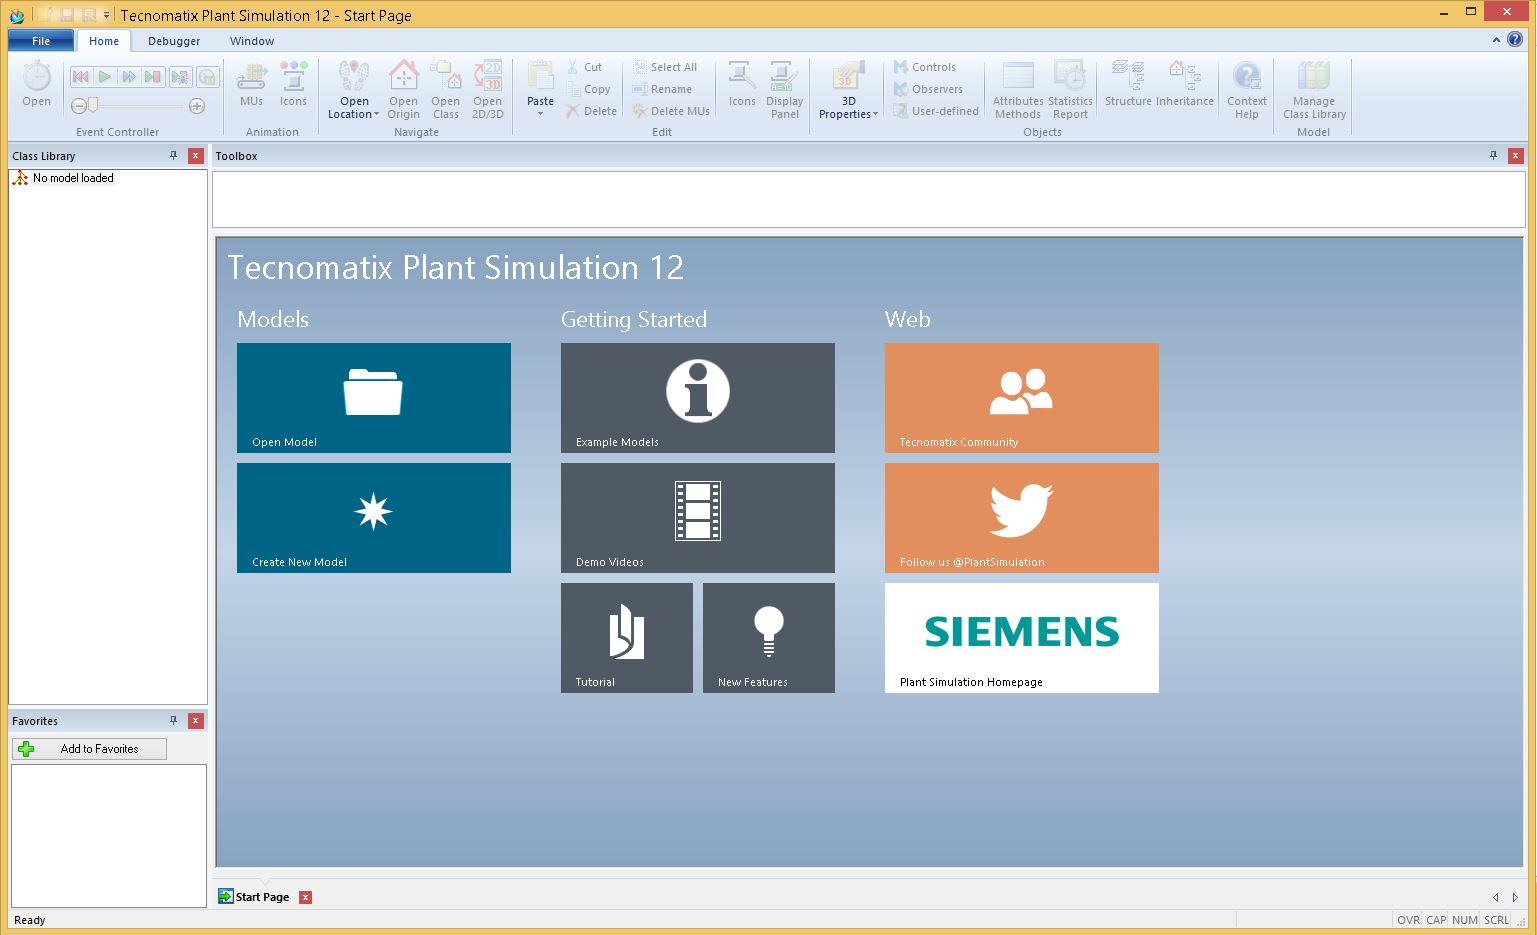Decrease simulation speed with minus button
1537x935 pixels.
pyautogui.click(x=79, y=105)
